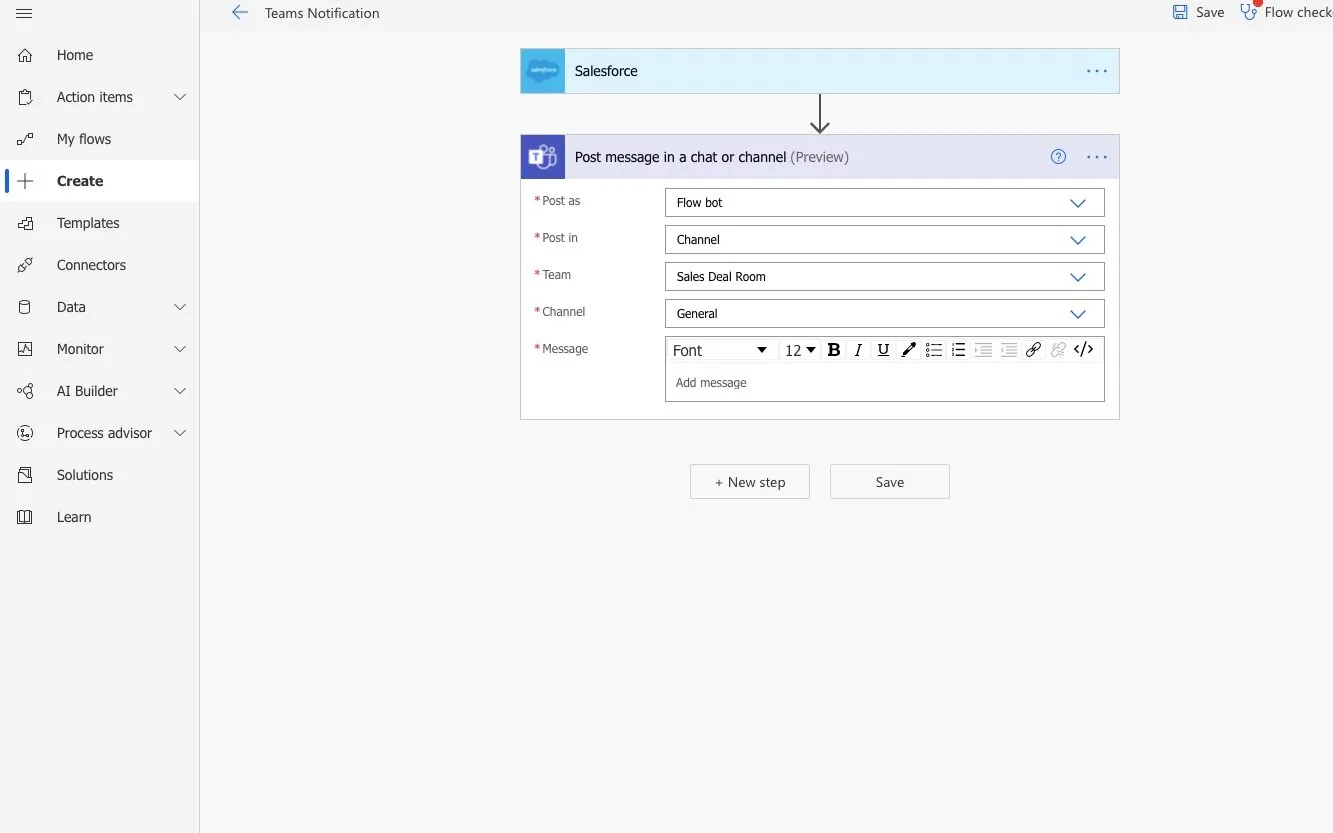Open My flows in sidebar

100,139
